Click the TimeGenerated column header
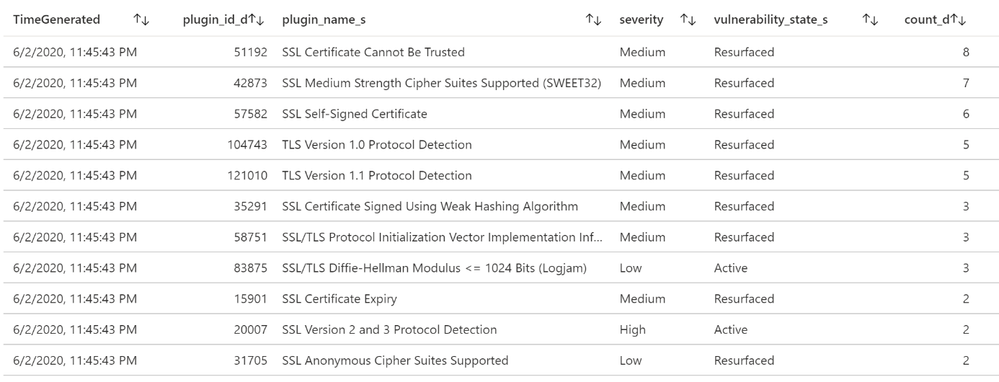999x382 pixels. tap(57, 20)
